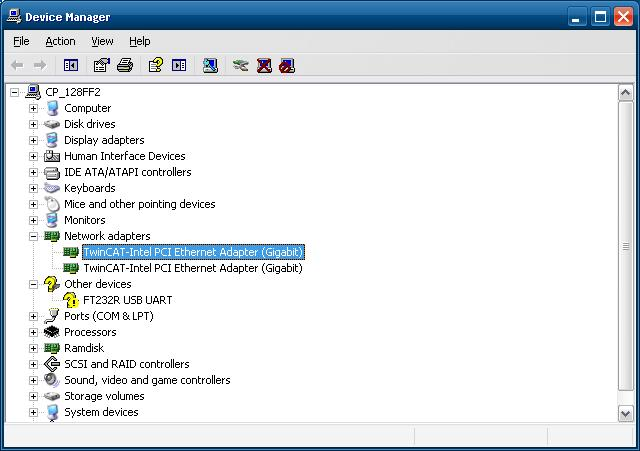Click the Sound, video and game controllers icon
The image size is (640, 451).
[52, 380]
